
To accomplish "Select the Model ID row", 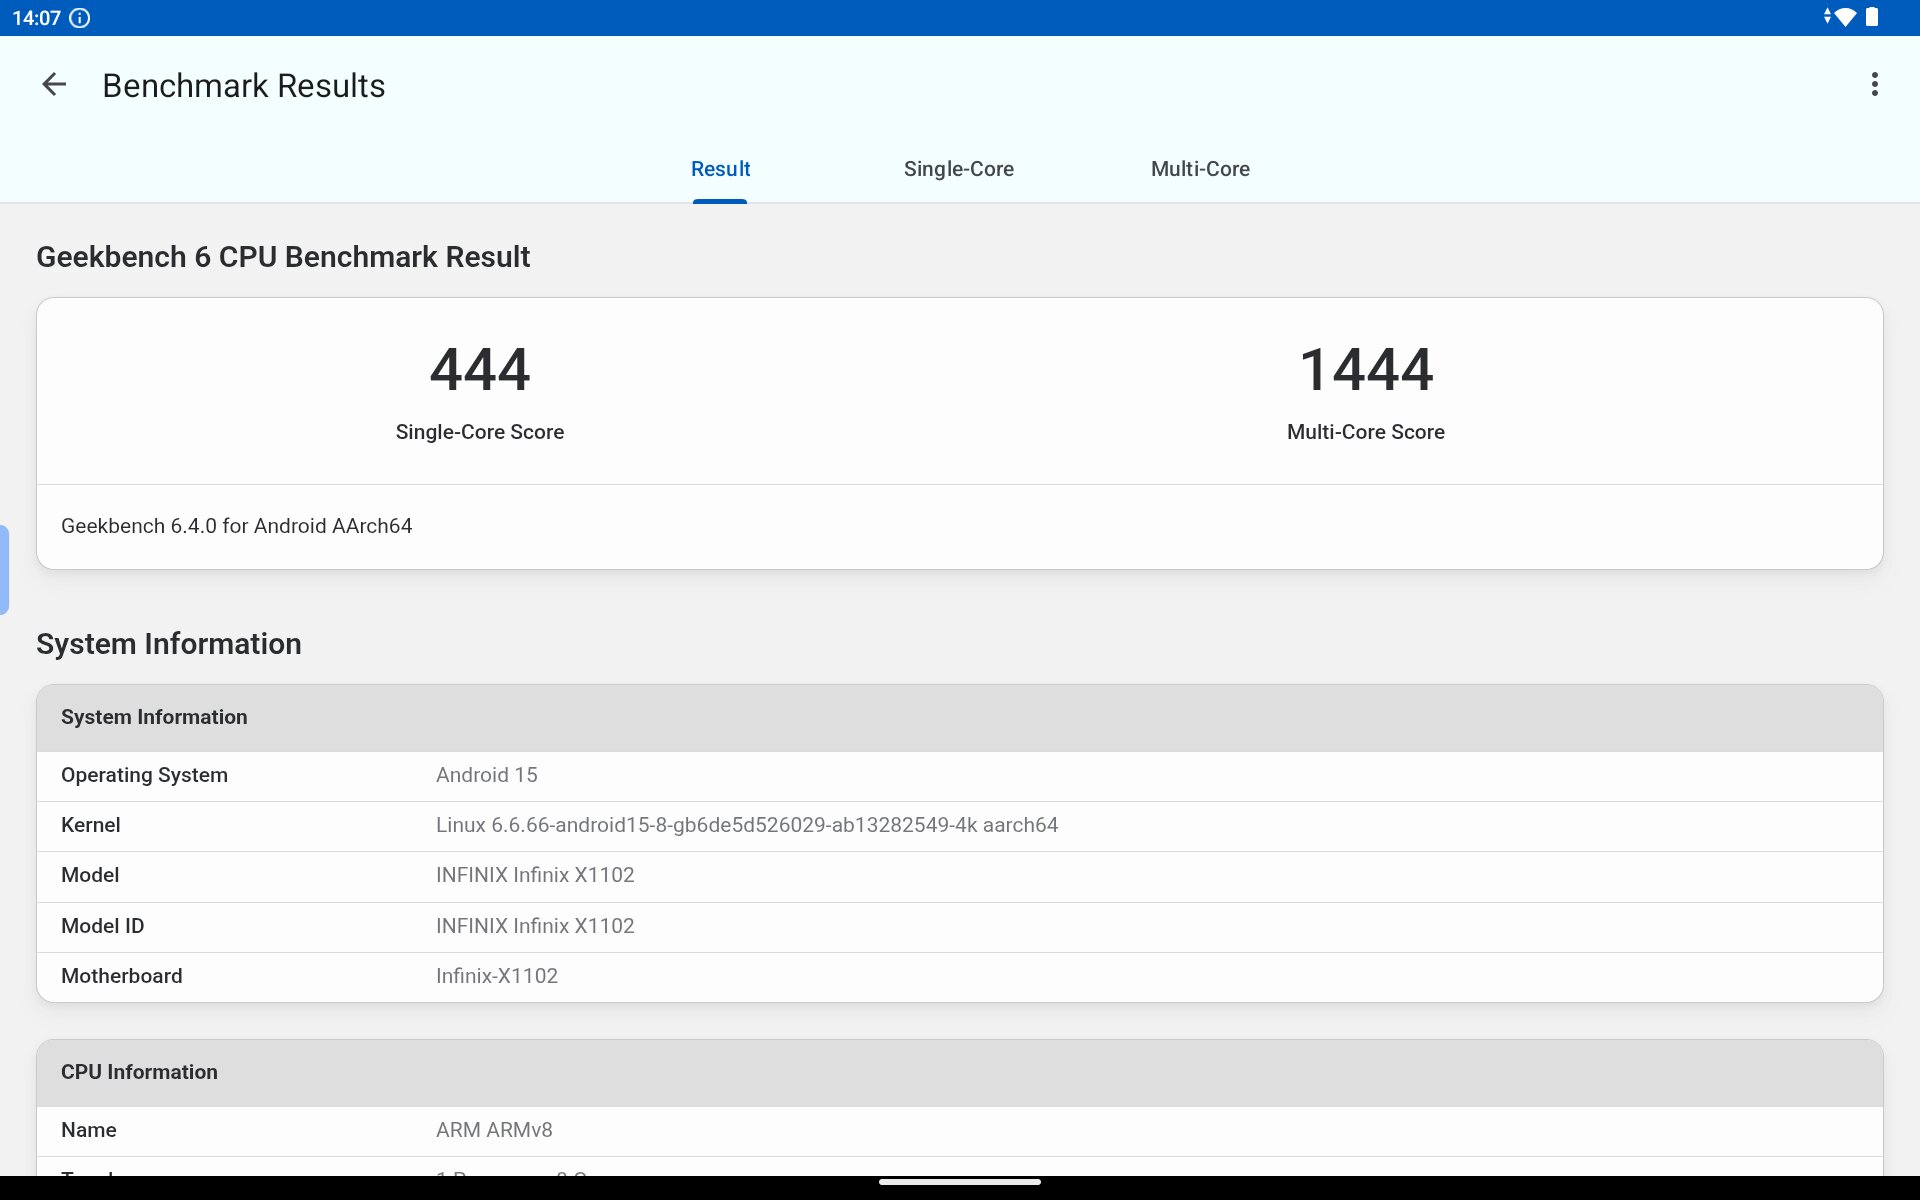I will click(960, 927).
